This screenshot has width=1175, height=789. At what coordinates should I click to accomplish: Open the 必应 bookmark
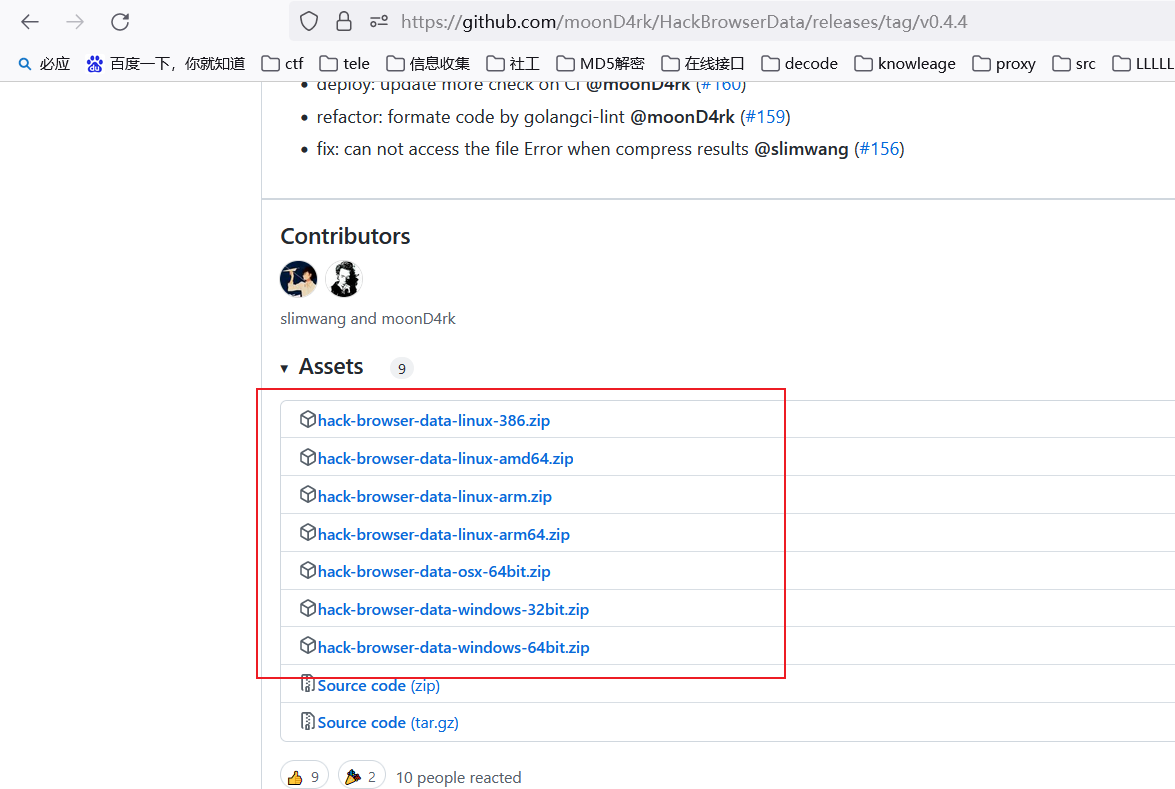(x=44, y=64)
